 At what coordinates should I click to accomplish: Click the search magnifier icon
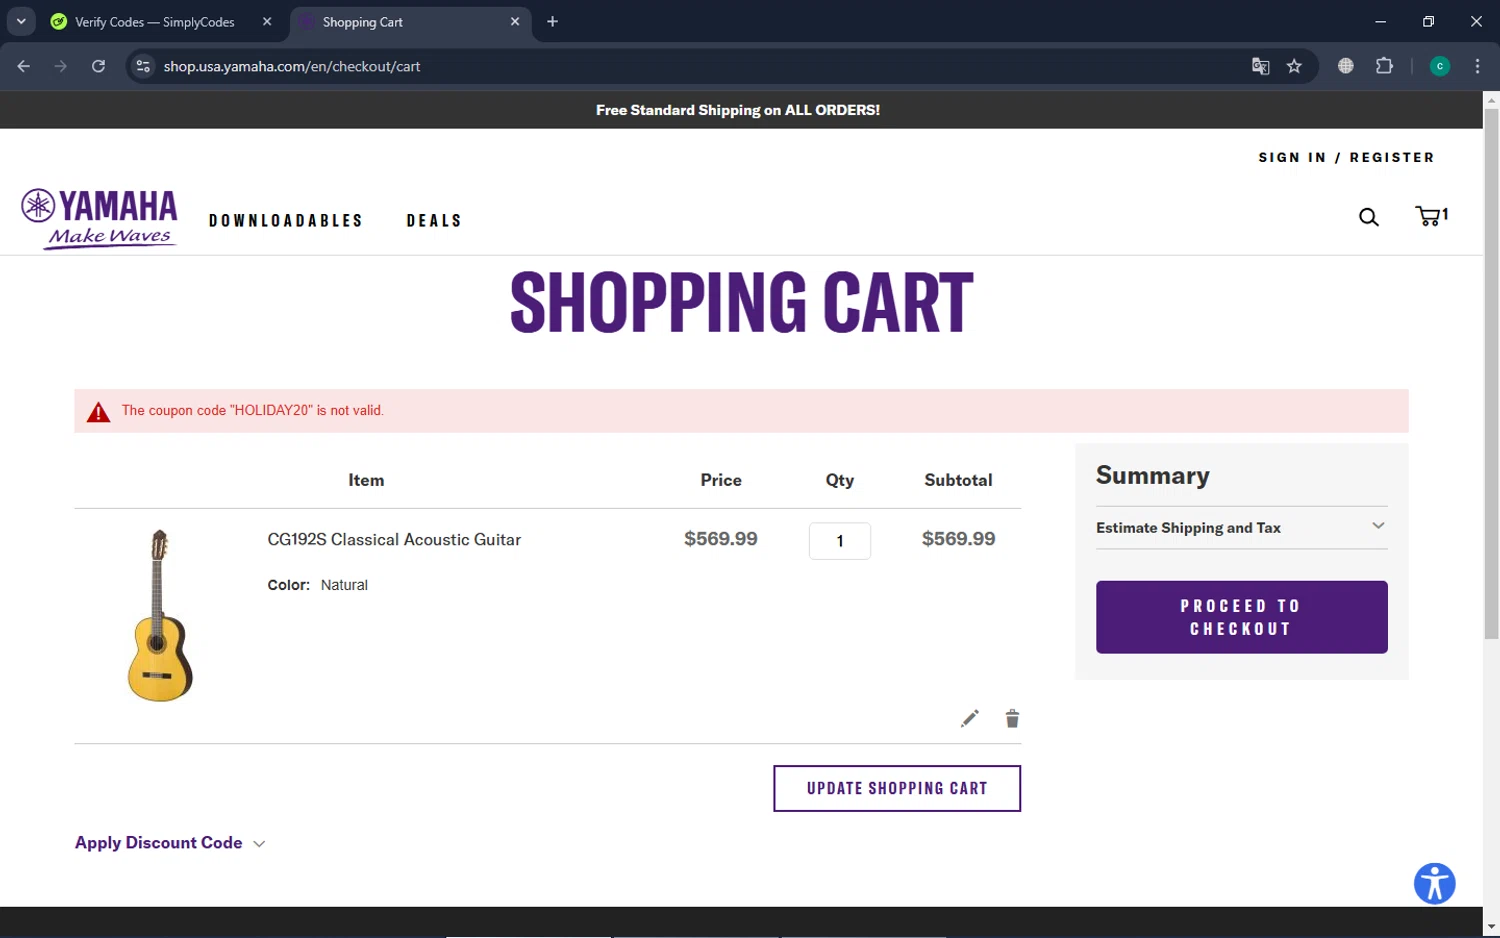[x=1368, y=217]
